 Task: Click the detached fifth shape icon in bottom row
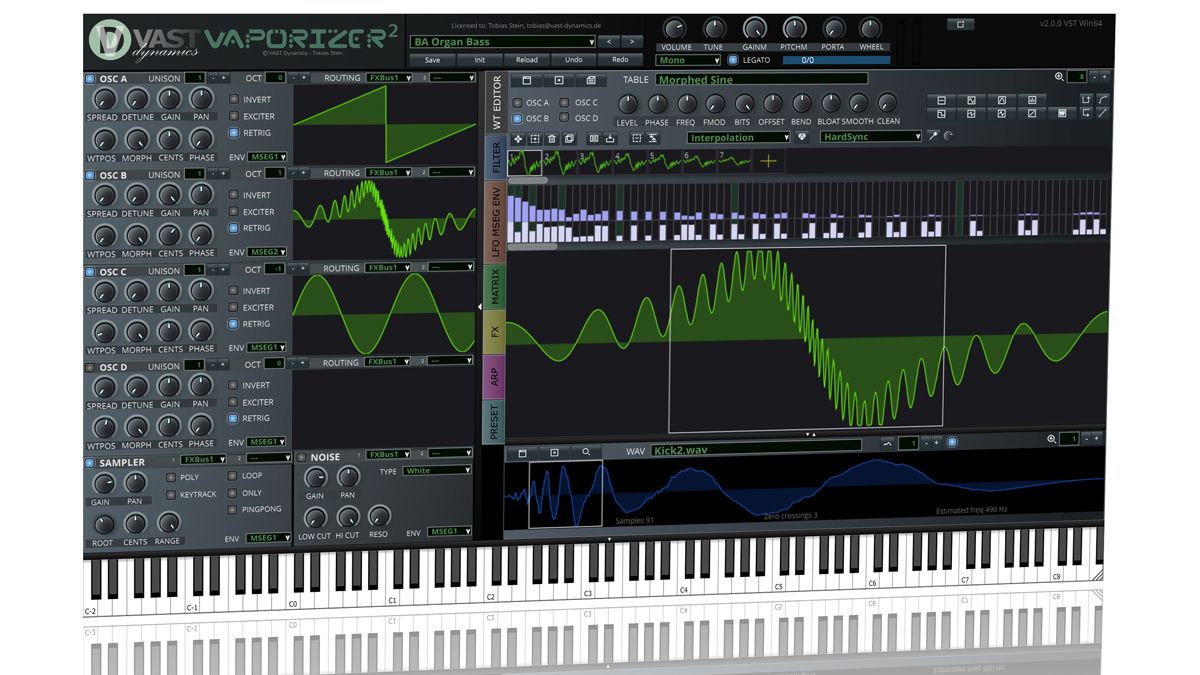(x=1062, y=114)
